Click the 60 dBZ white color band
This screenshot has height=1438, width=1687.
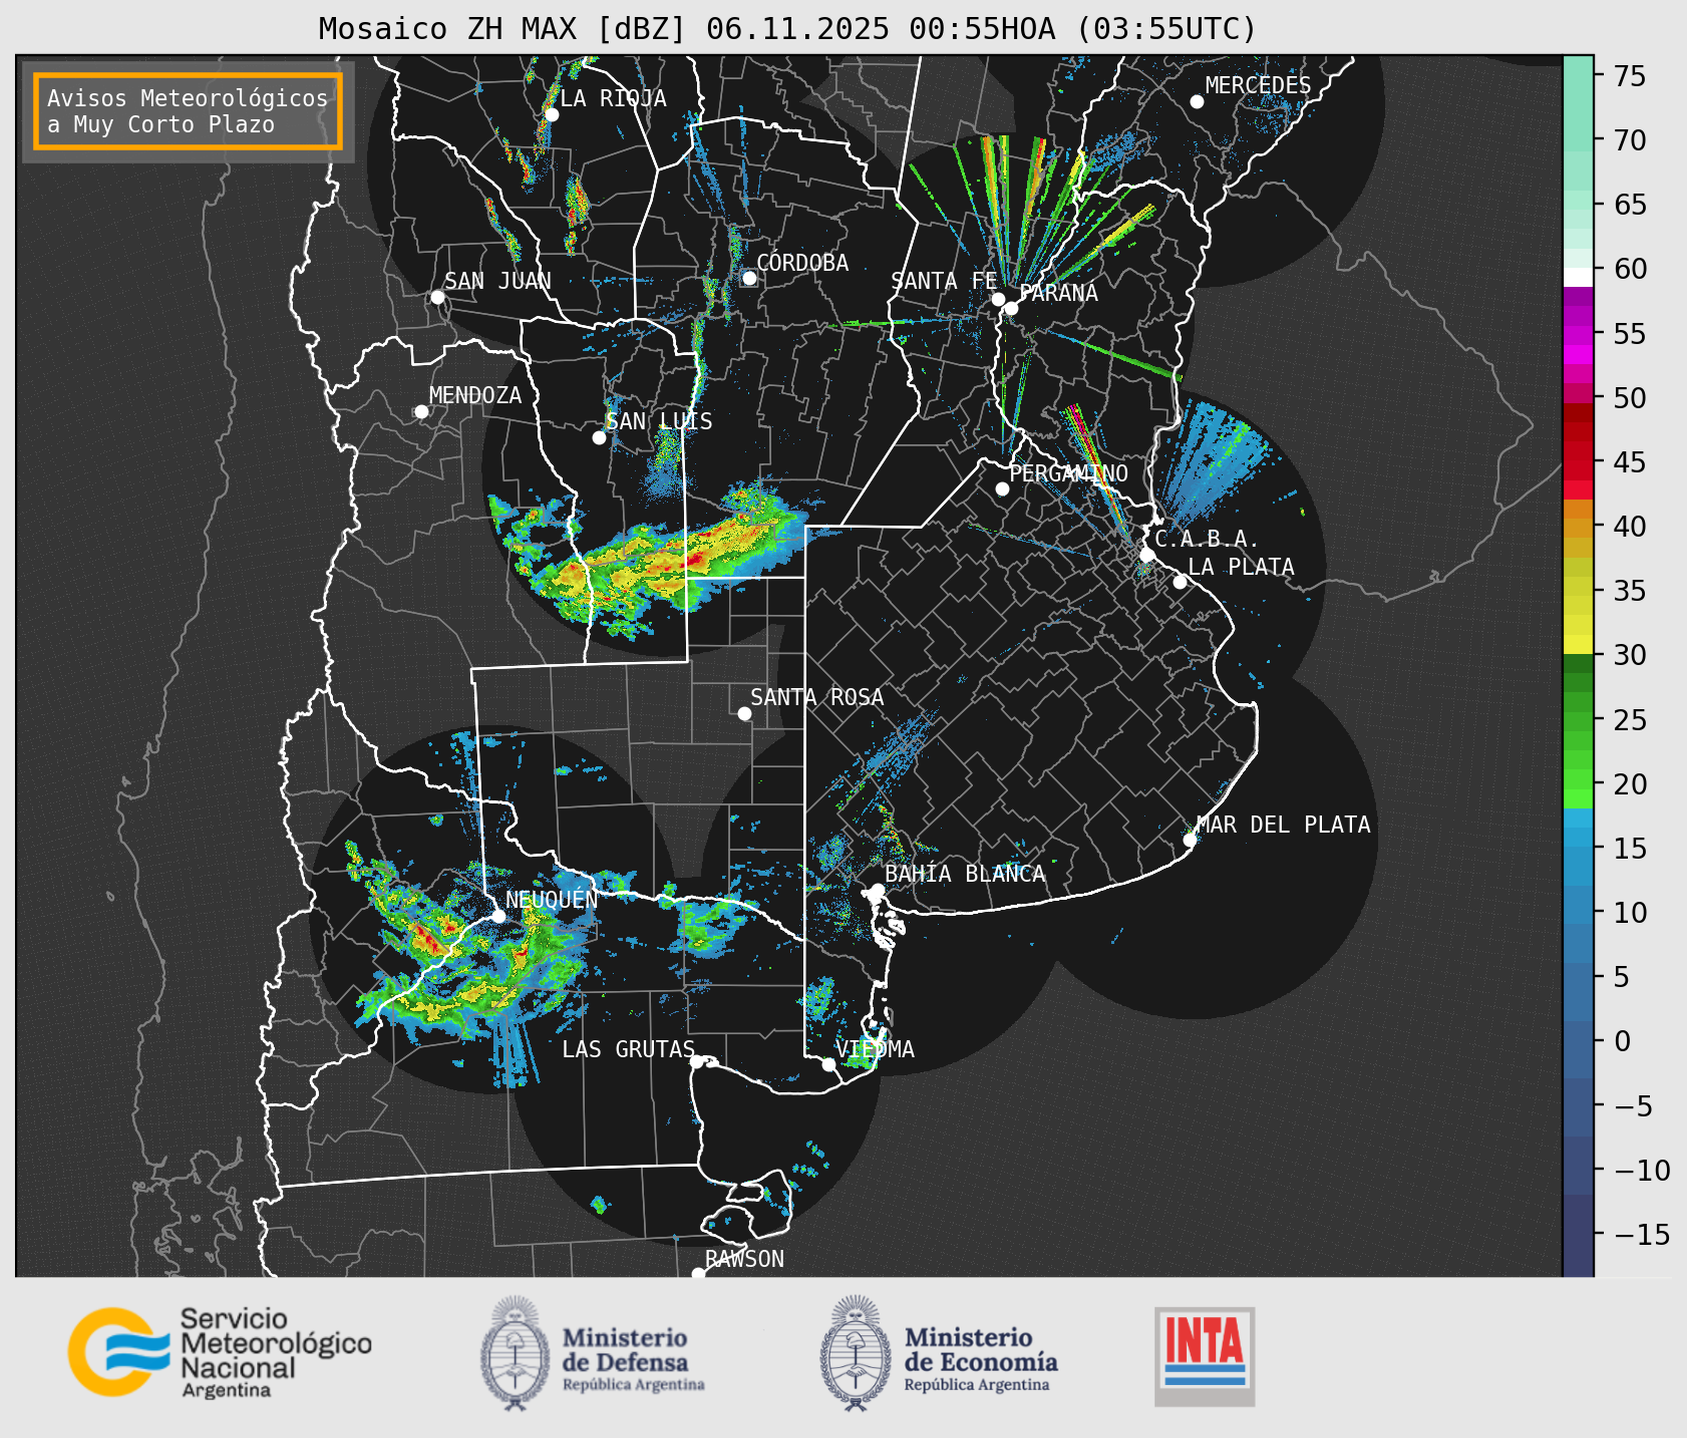(x=1577, y=277)
